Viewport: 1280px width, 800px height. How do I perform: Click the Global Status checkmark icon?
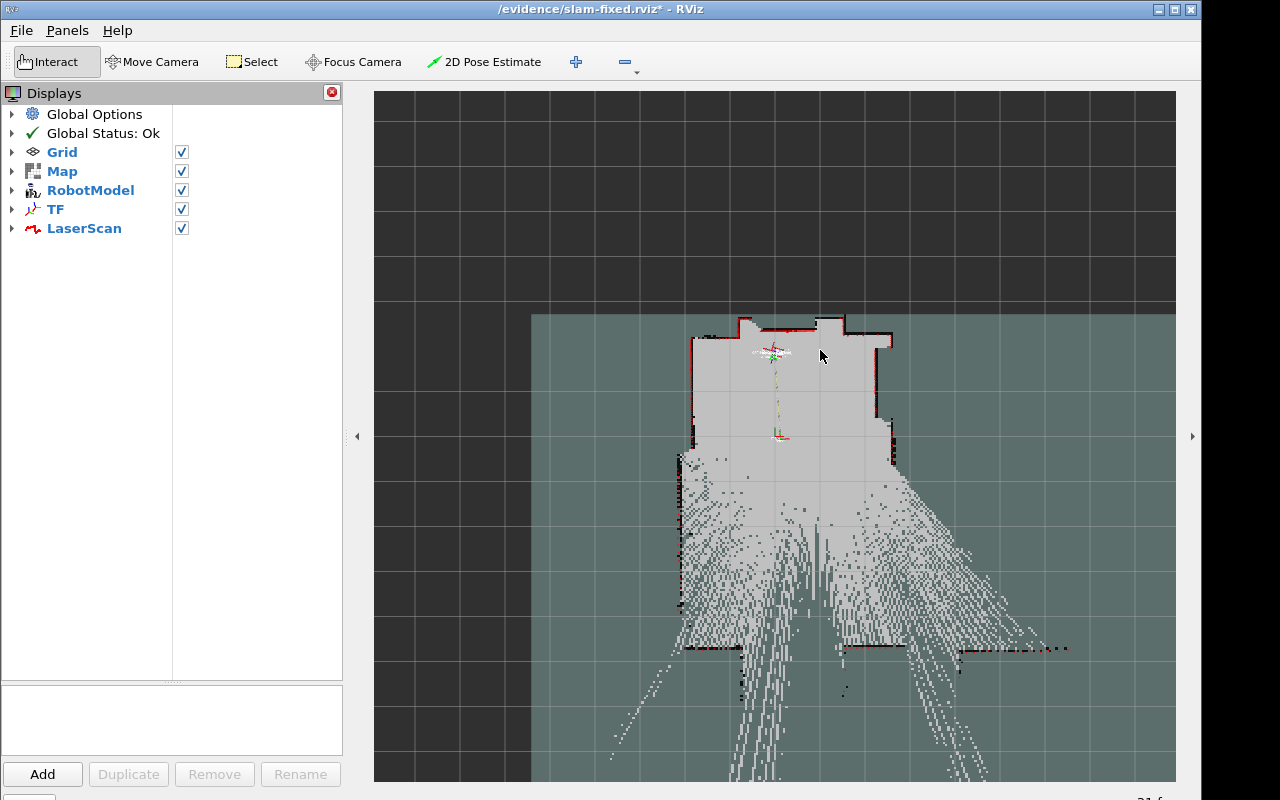32,133
